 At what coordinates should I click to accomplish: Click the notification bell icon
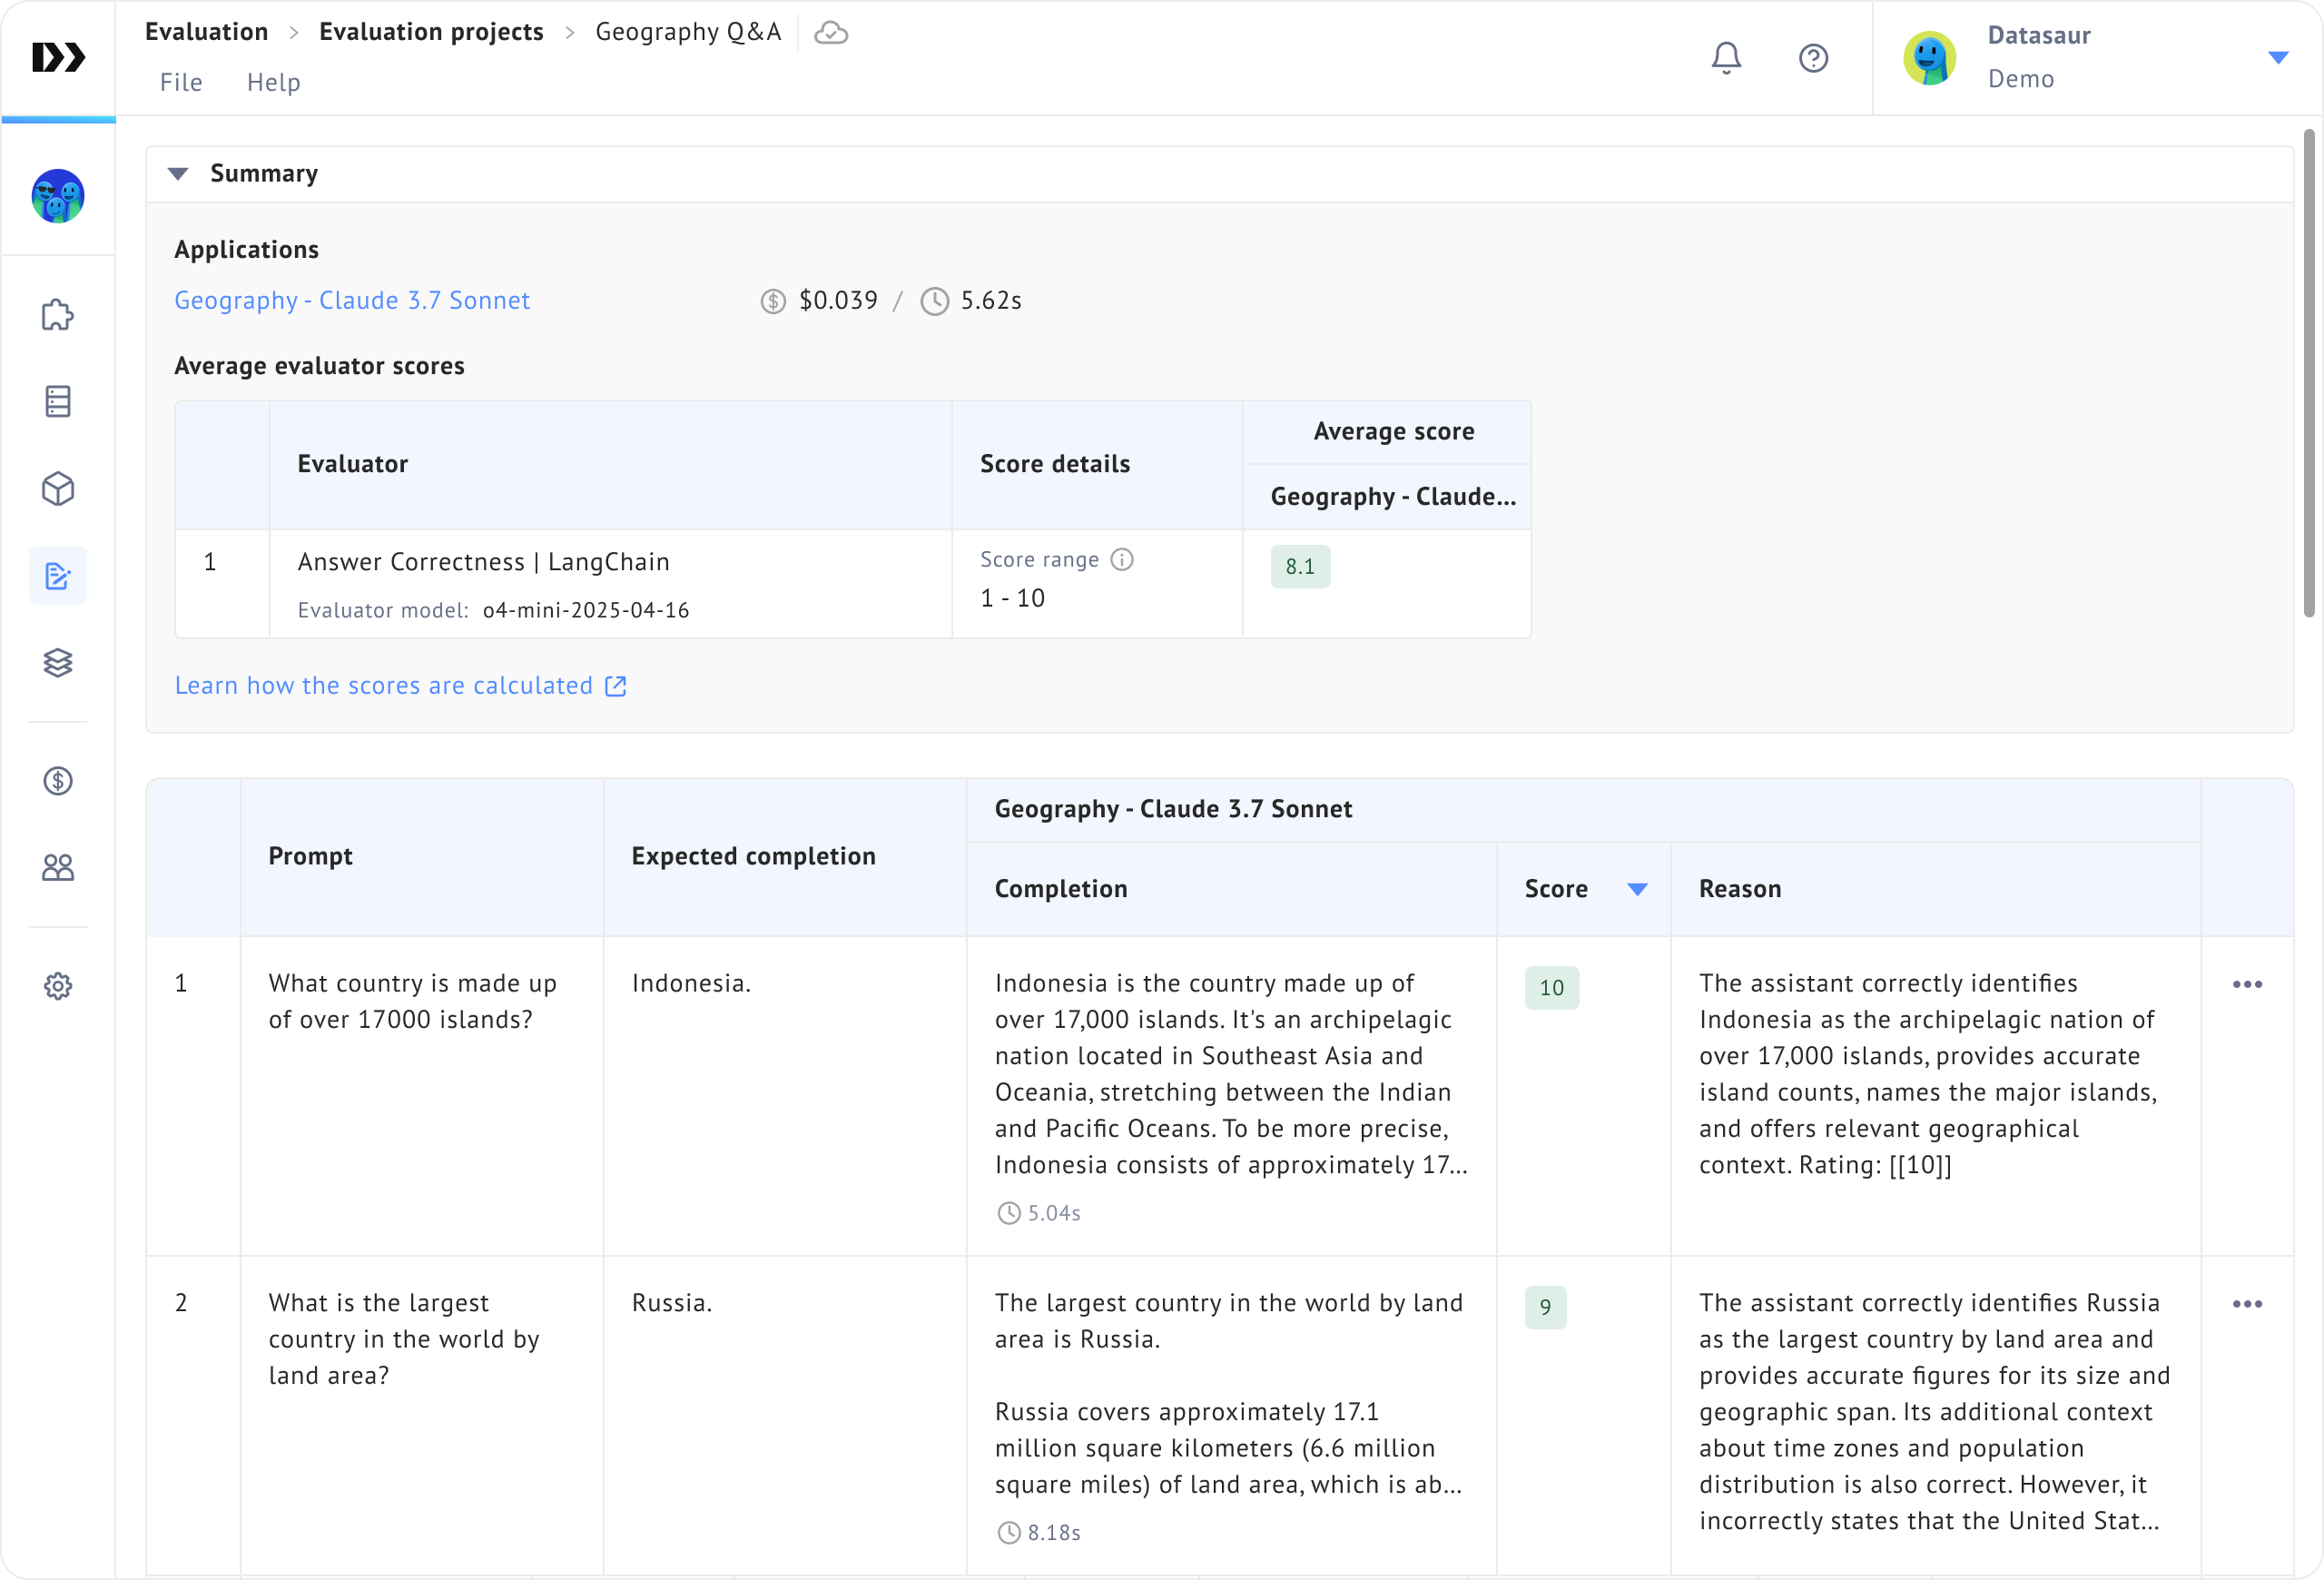[x=1726, y=58]
